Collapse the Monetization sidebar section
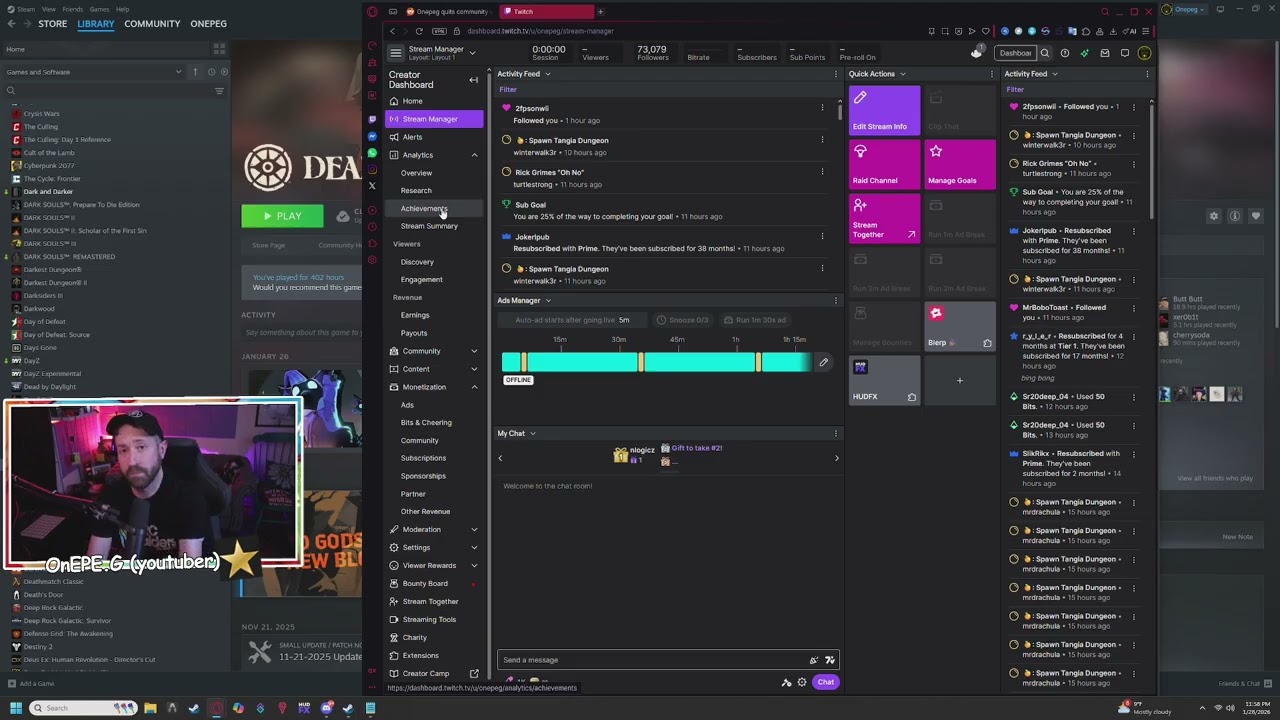The height and width of the screenshot is (720, 1280). 474,387
